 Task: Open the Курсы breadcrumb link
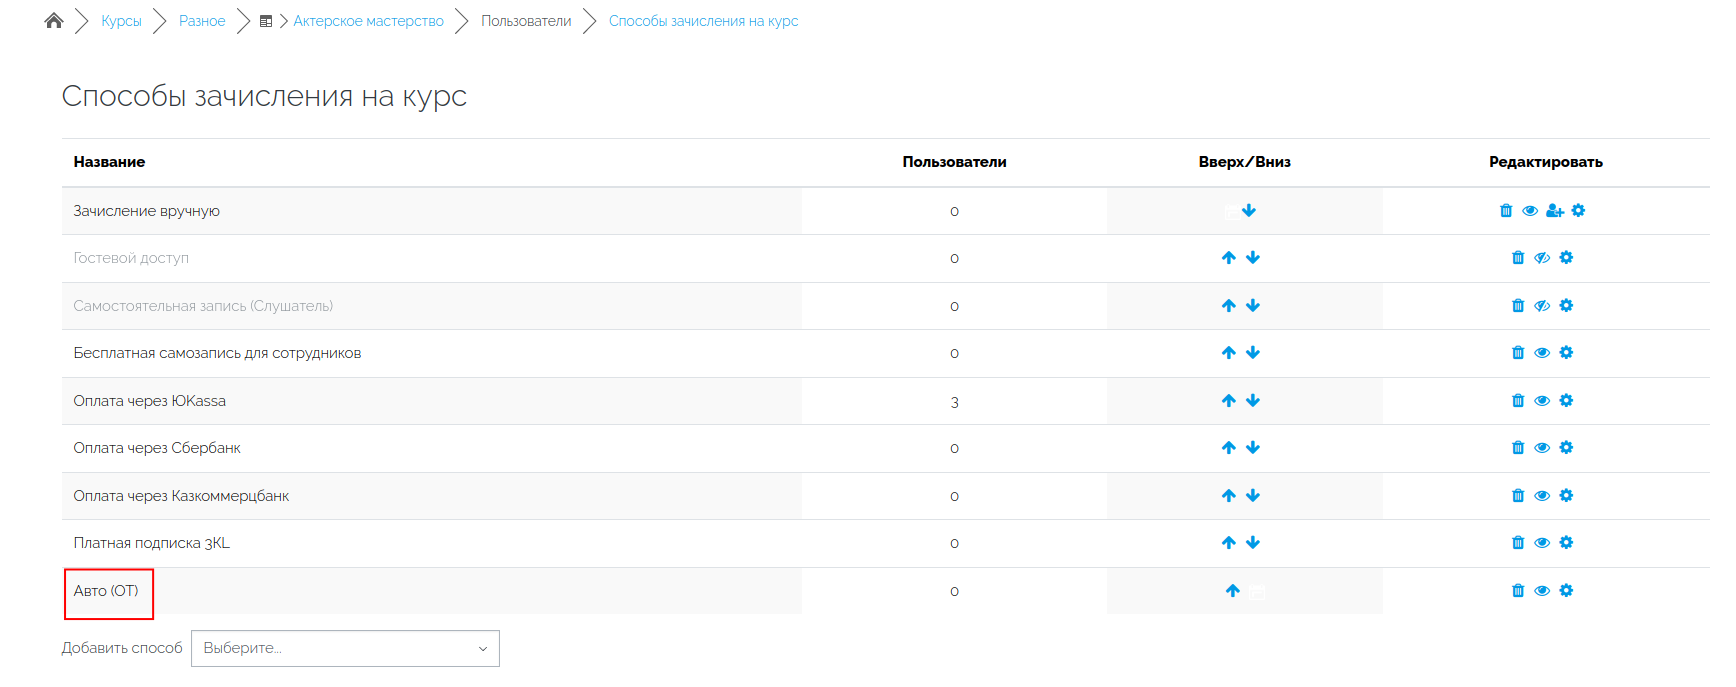121,21
